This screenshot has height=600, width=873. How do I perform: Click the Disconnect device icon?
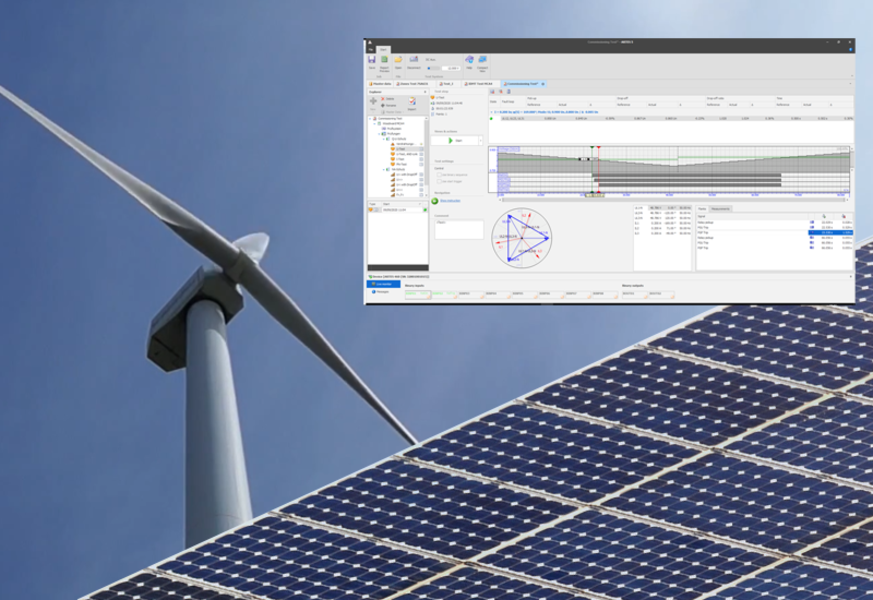[x=413, y=61]
